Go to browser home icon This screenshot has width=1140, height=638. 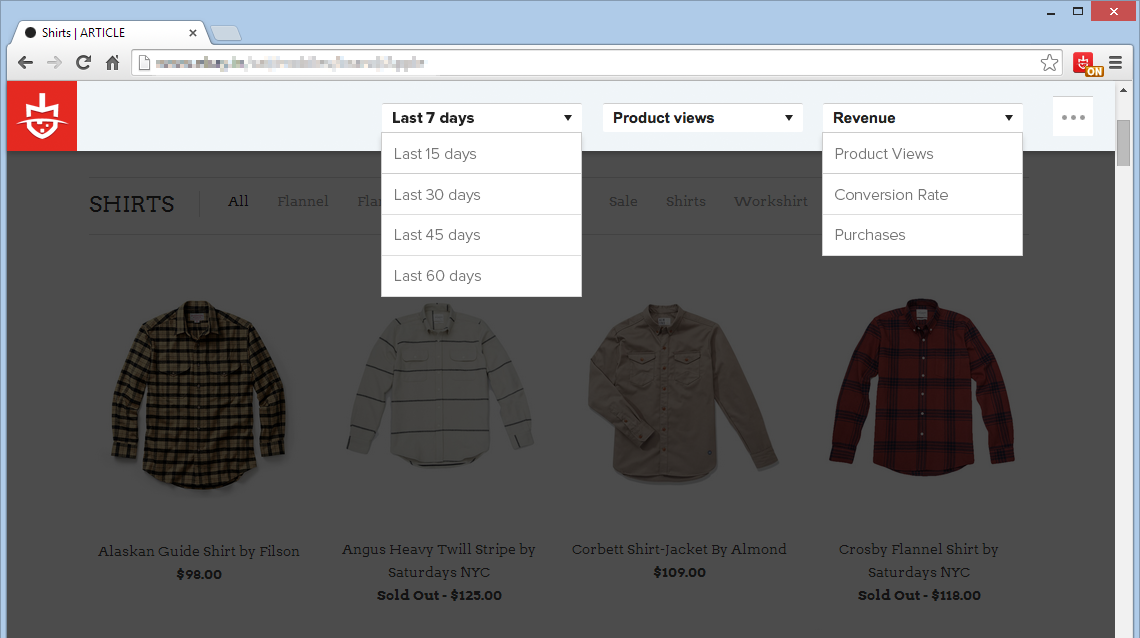(x=112, y=62)
